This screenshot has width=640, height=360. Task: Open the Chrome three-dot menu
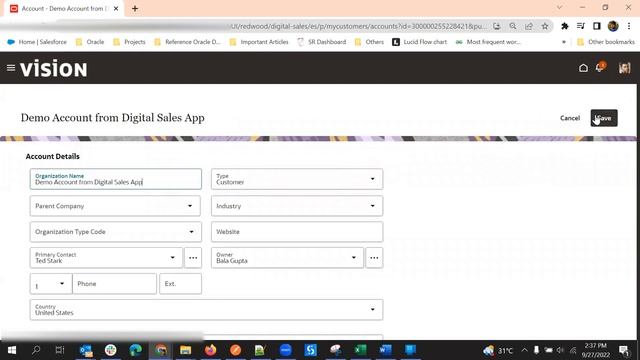(x=629, y=26)
